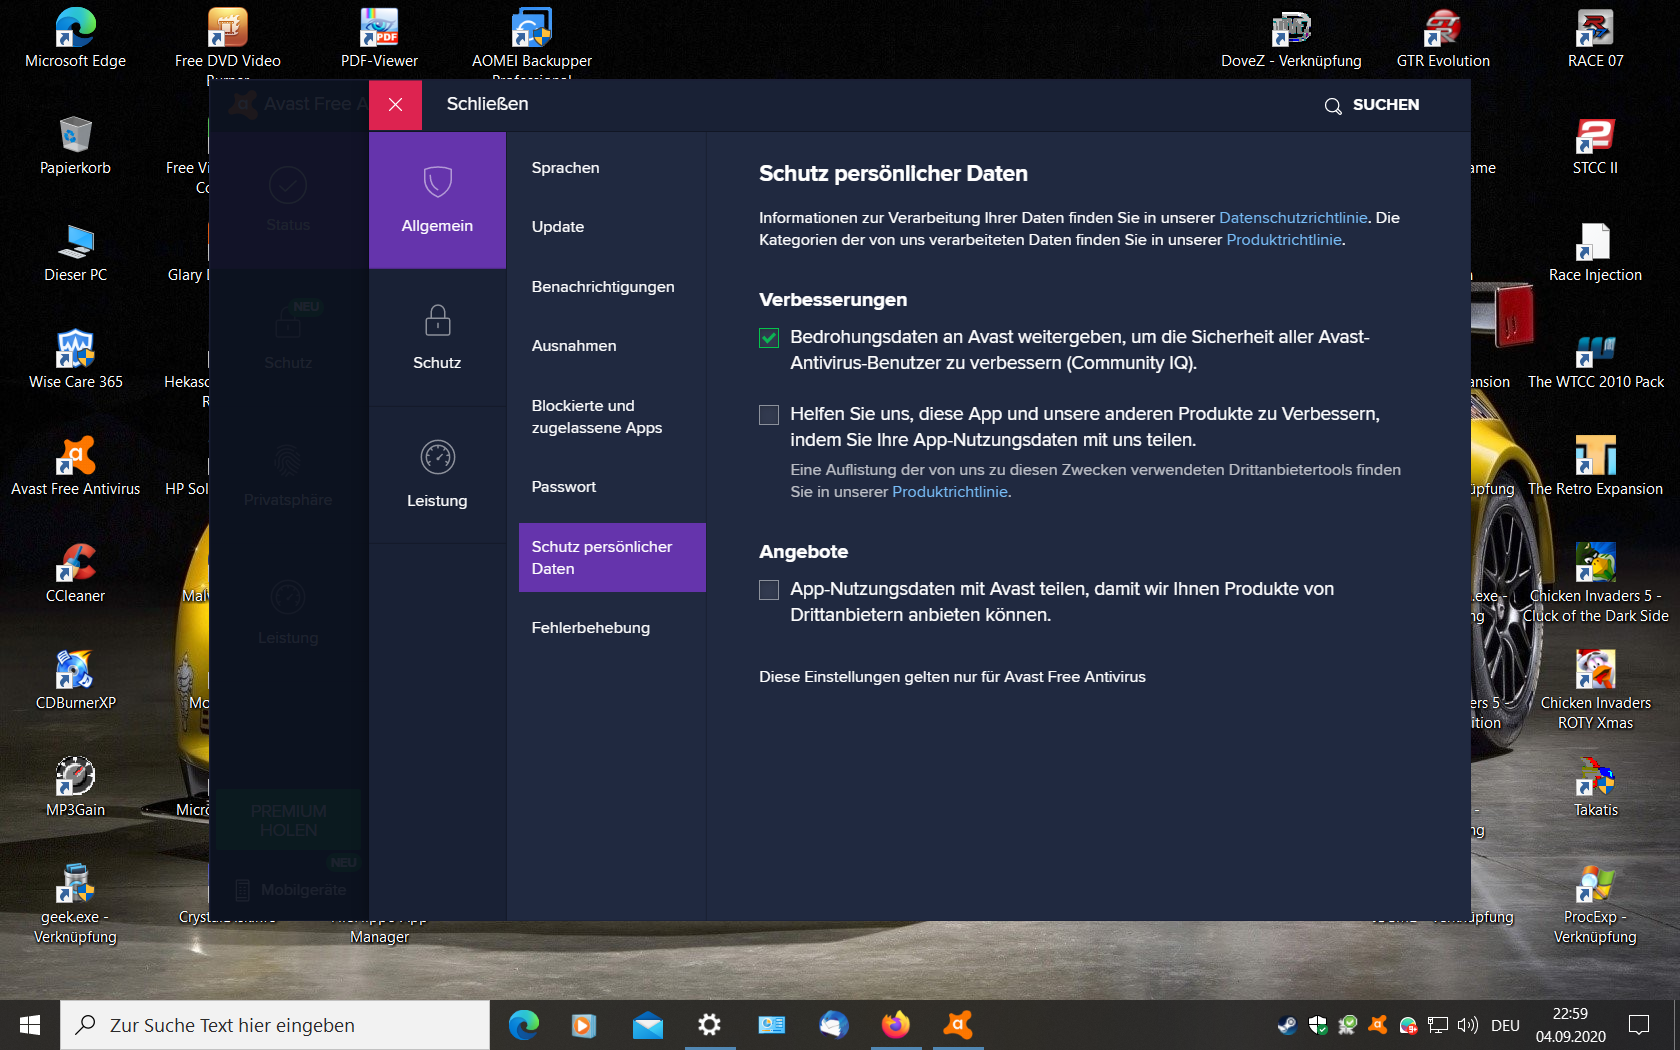
Task: Open DoveZ Verknüpfung shortcut
Action: (1291, 38)
